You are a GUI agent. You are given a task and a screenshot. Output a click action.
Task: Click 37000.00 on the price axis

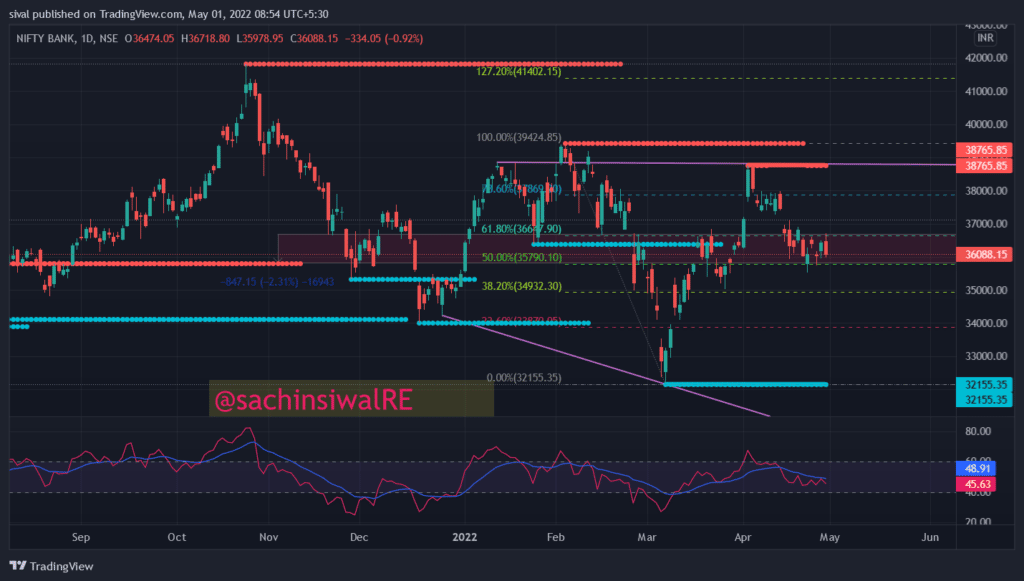coord(986,224)
